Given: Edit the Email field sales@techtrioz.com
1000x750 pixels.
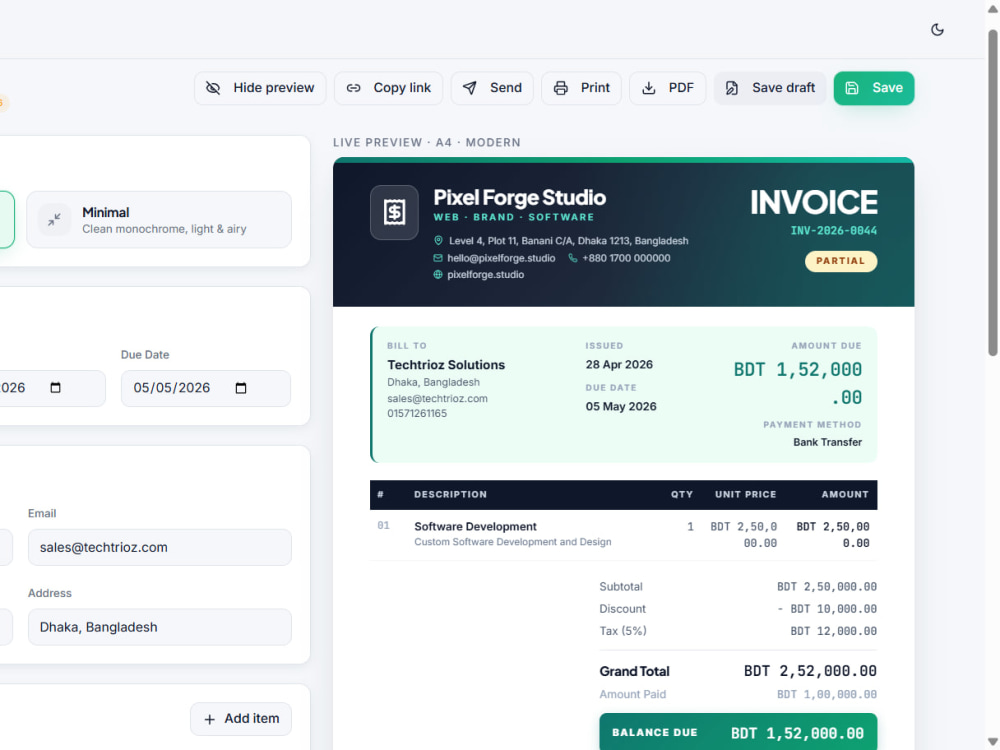Looking at the screenshot, I should pos(159,547).
